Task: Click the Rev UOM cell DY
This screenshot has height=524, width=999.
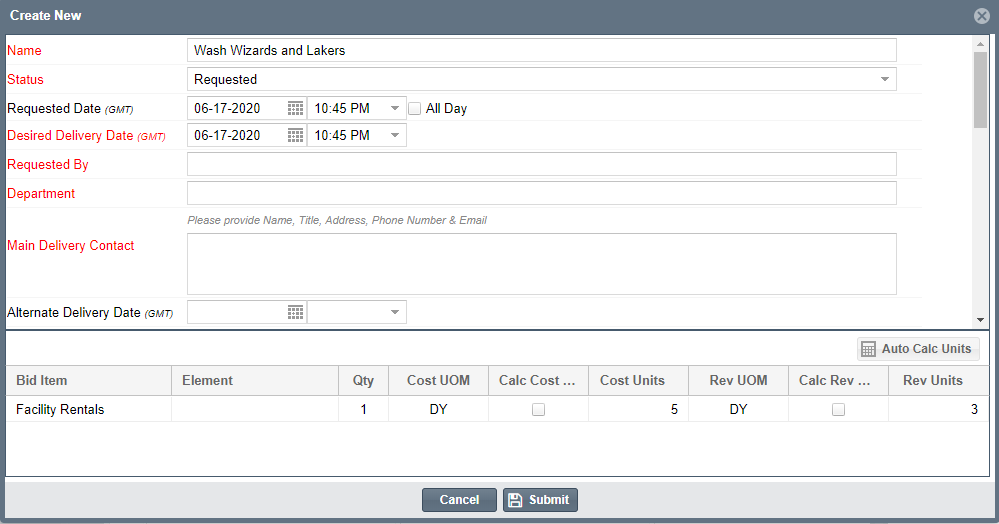Action: [738, 409]
